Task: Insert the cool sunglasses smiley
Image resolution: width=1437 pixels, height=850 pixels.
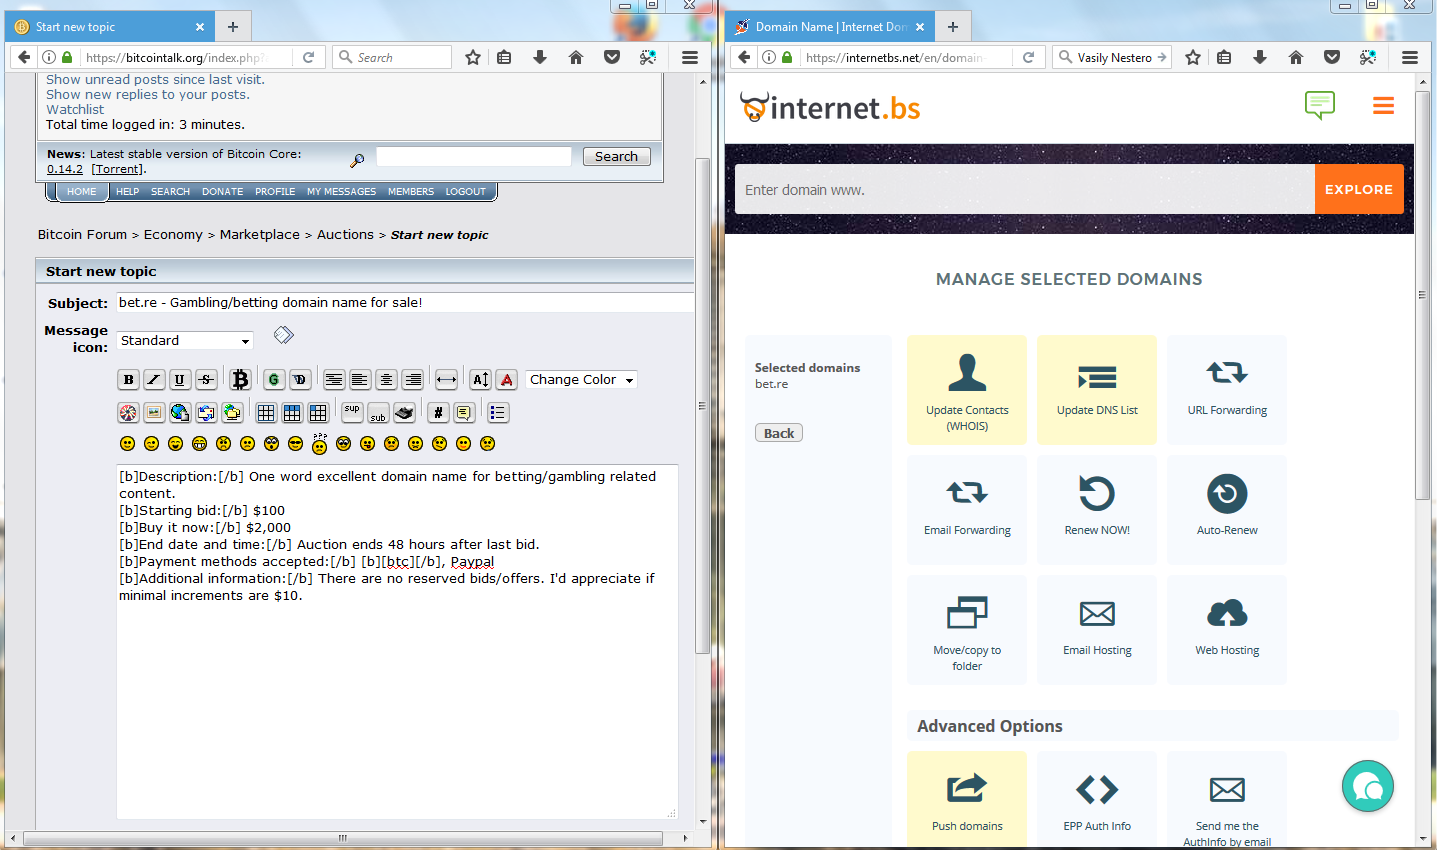Action: [295, 443]
